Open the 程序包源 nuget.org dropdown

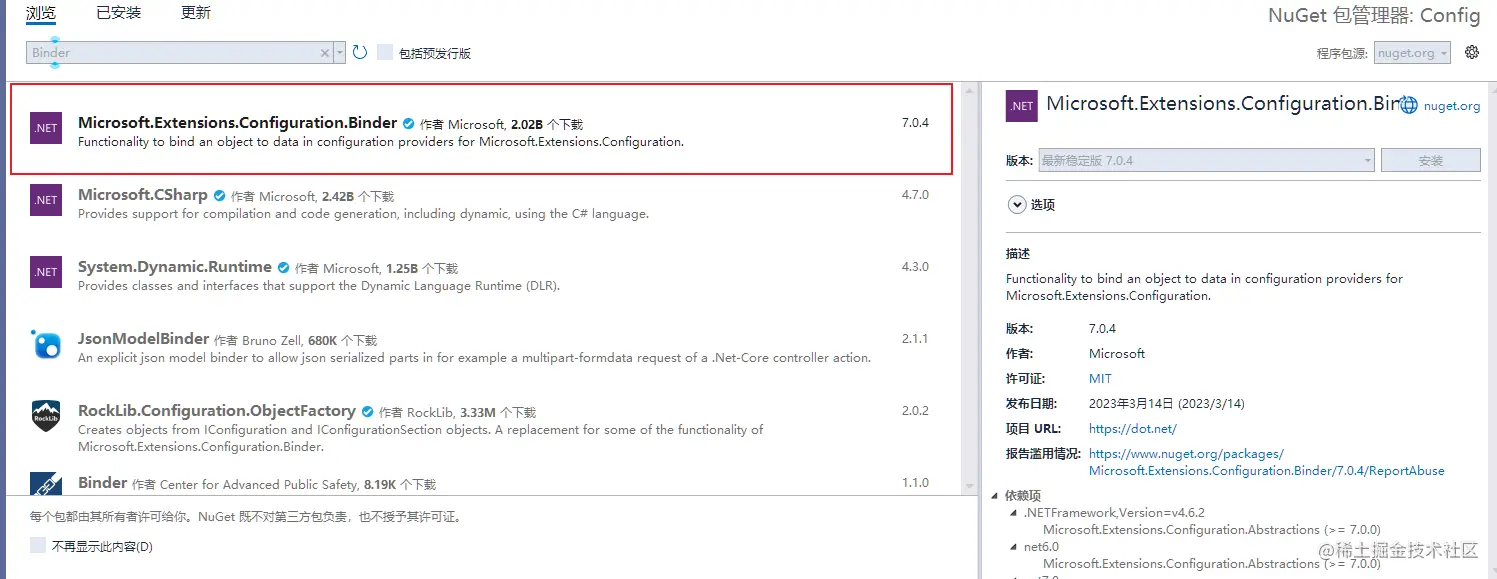[1412, 53]
